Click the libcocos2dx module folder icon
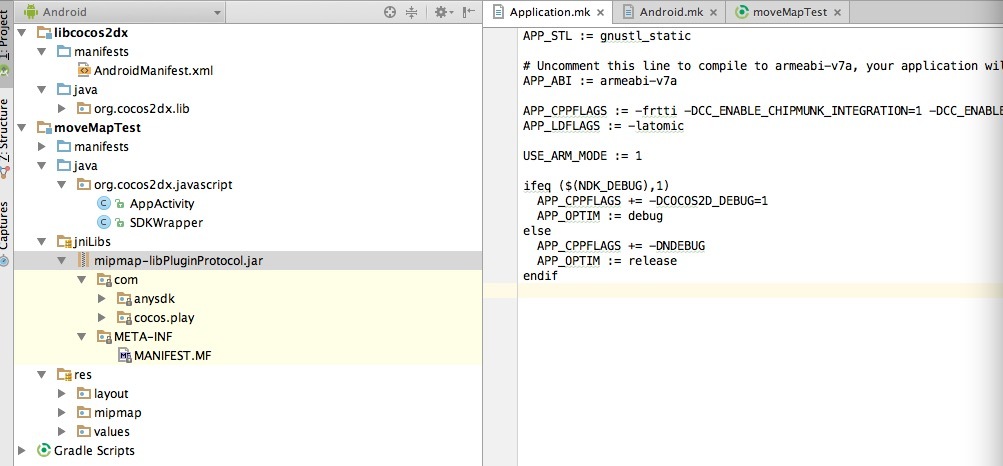Image resolution: width=1003 pixels, height=466 pixels. [44, 32]
